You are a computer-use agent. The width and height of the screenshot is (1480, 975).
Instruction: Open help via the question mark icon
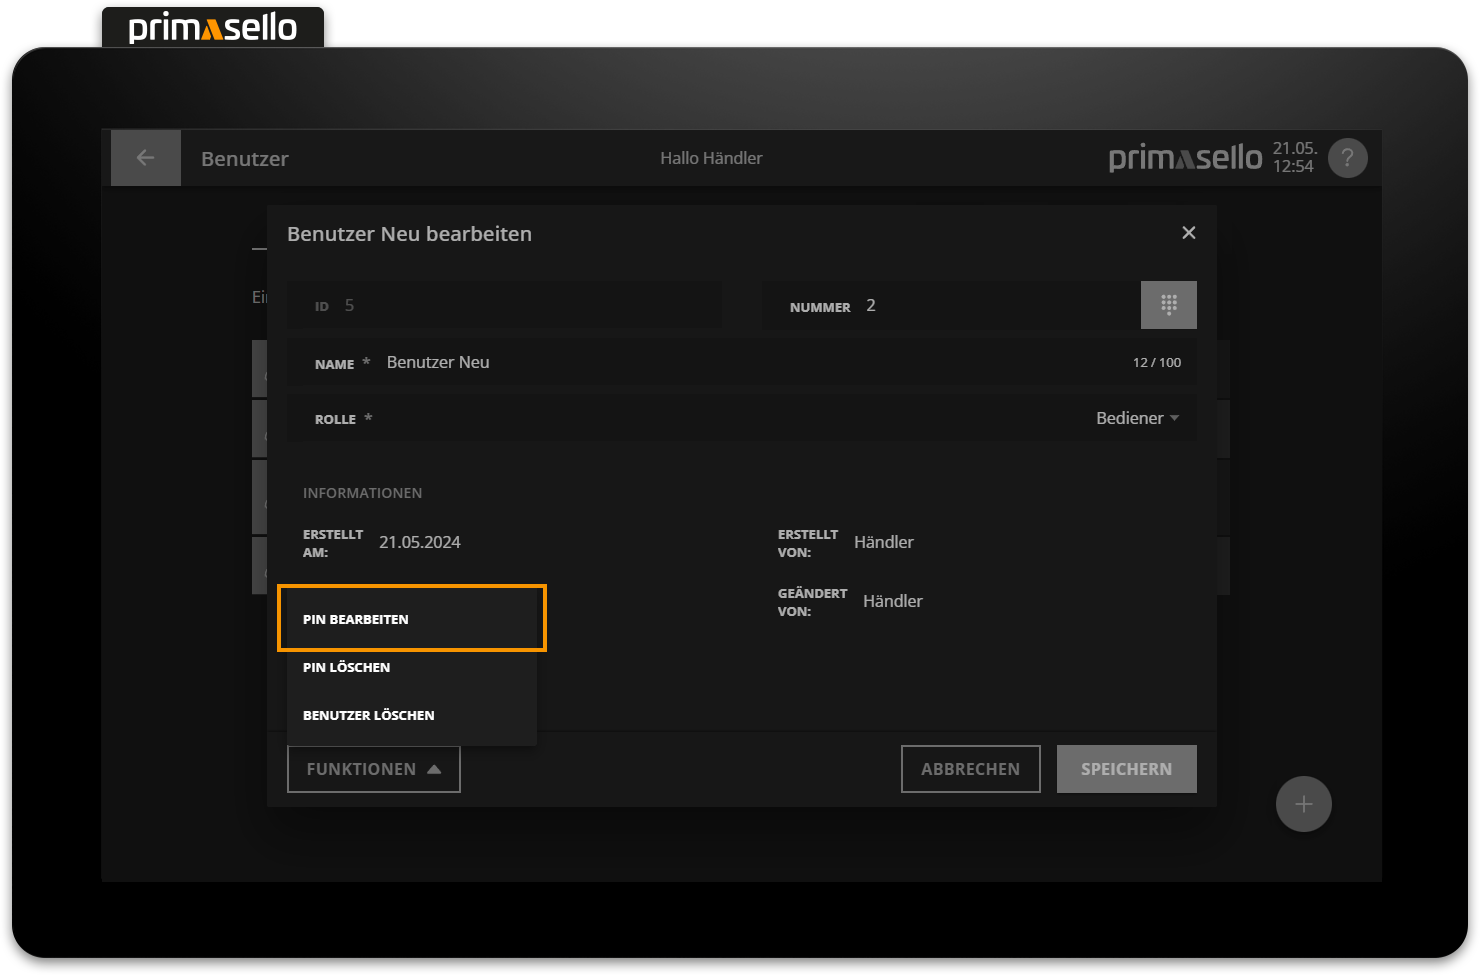tap(1347, 157)
